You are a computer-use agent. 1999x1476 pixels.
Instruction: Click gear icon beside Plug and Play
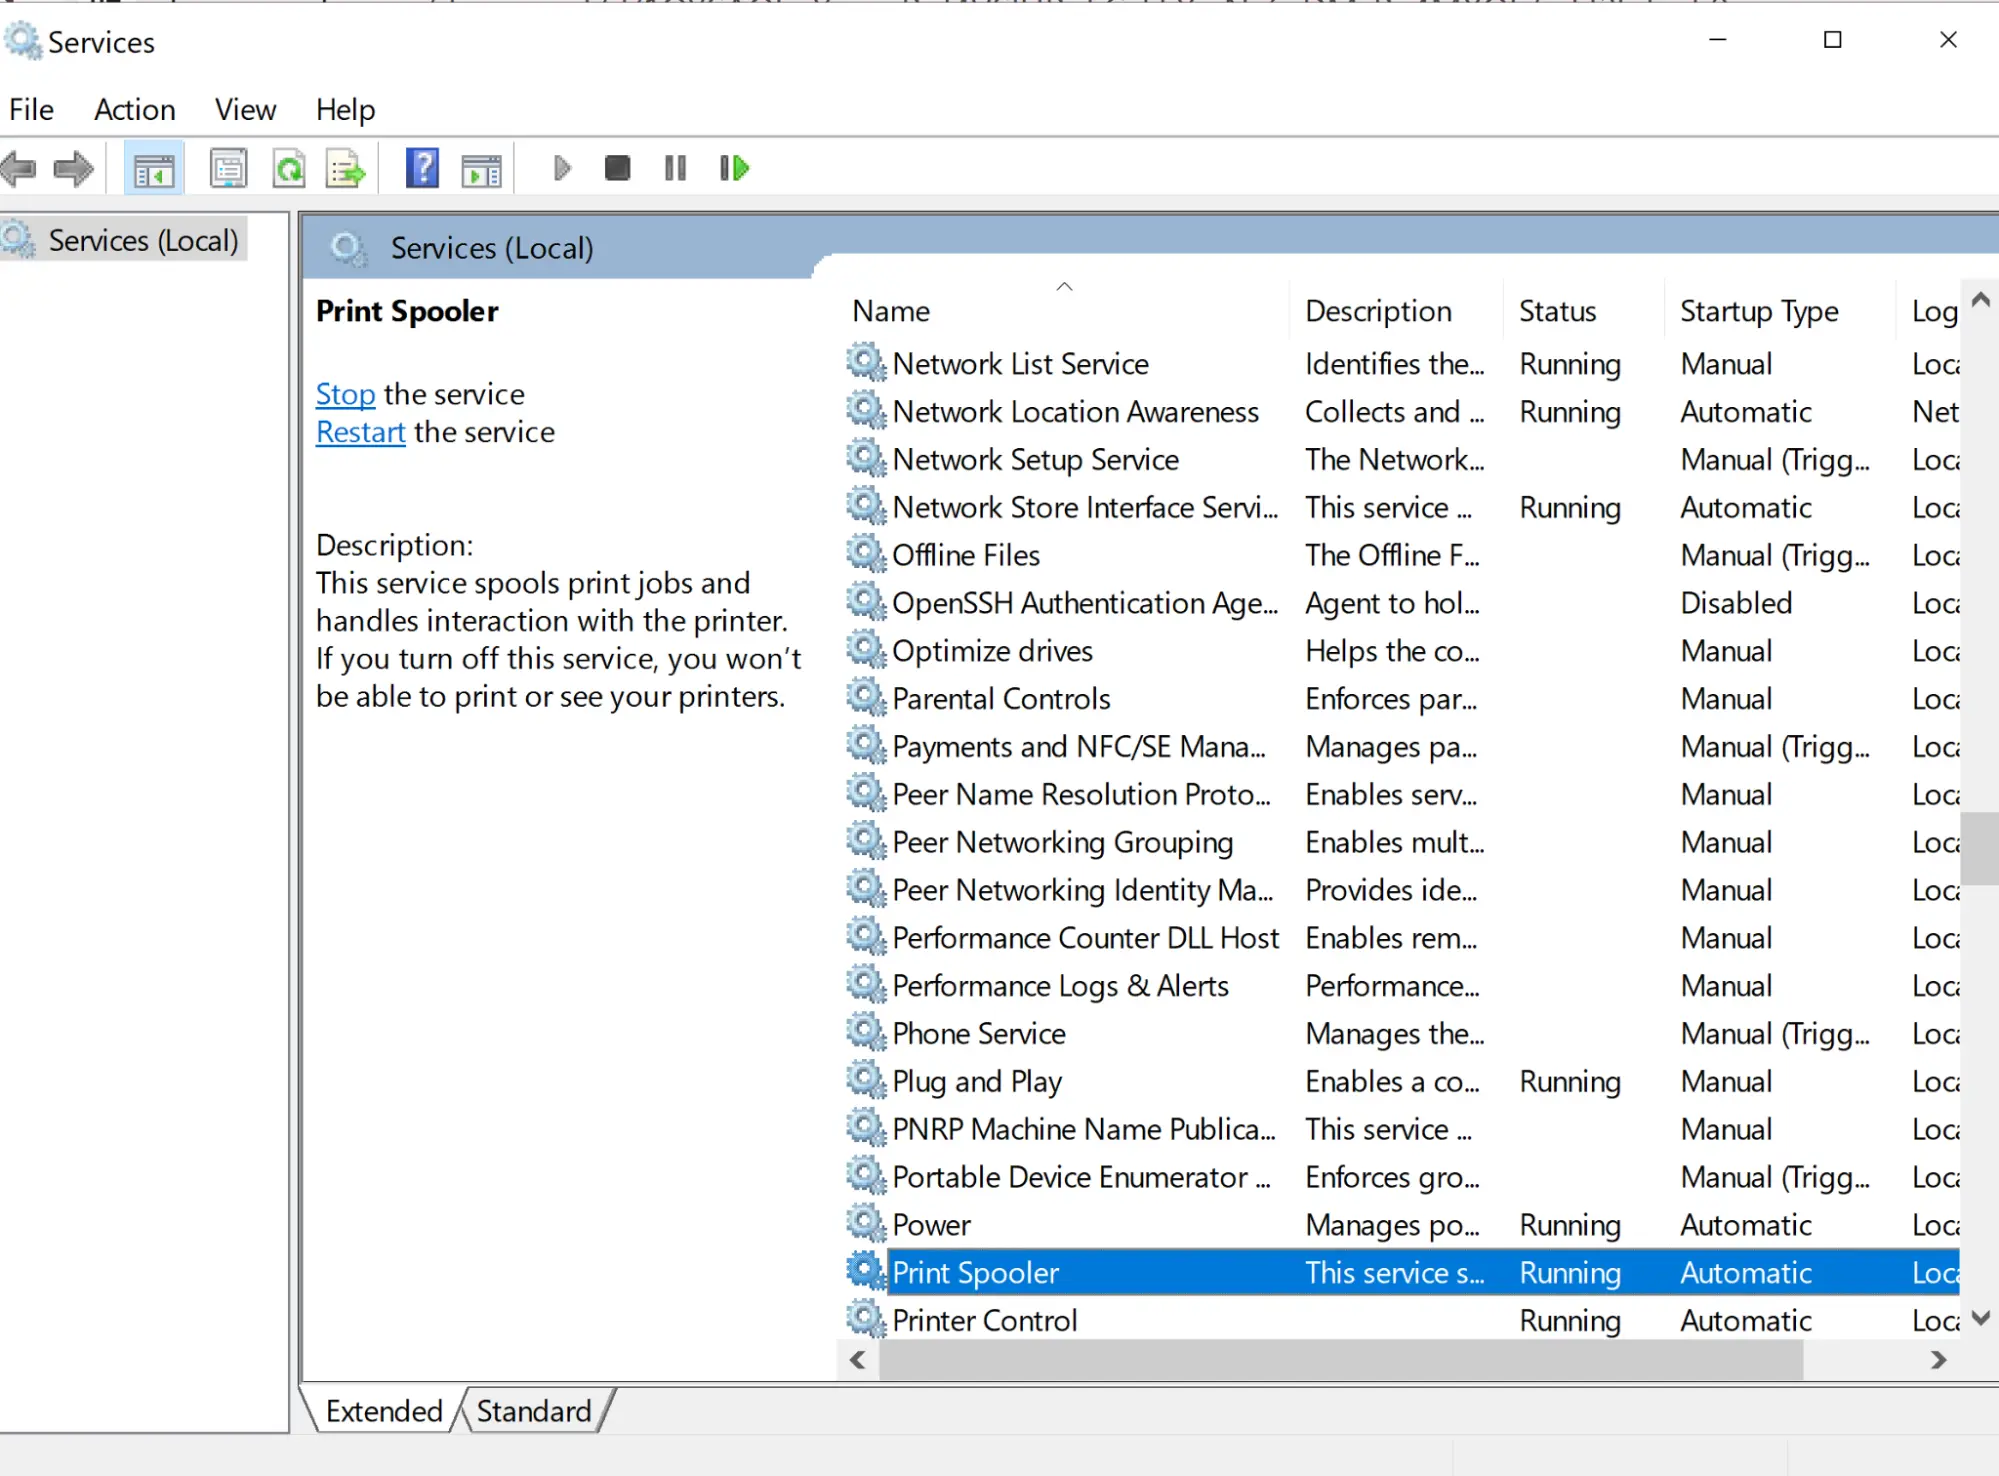(x=866, y=1081)
